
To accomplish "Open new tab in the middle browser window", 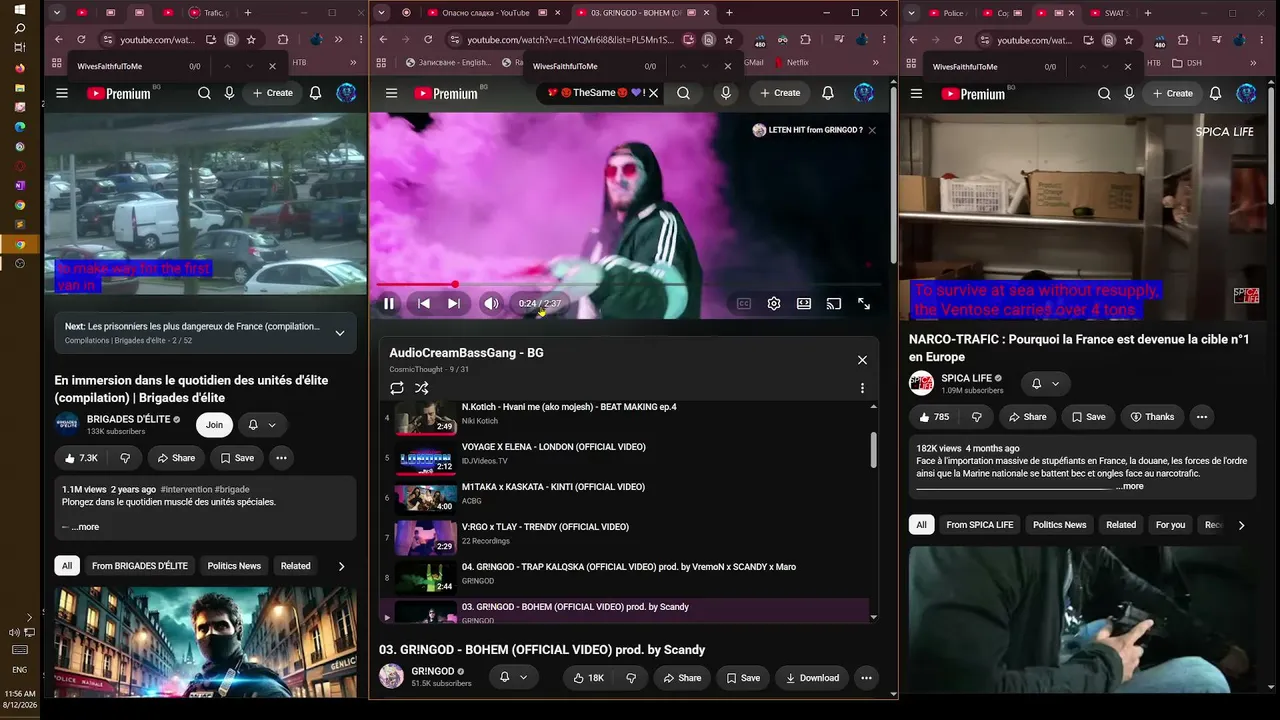I will click(x=729, y=13).
